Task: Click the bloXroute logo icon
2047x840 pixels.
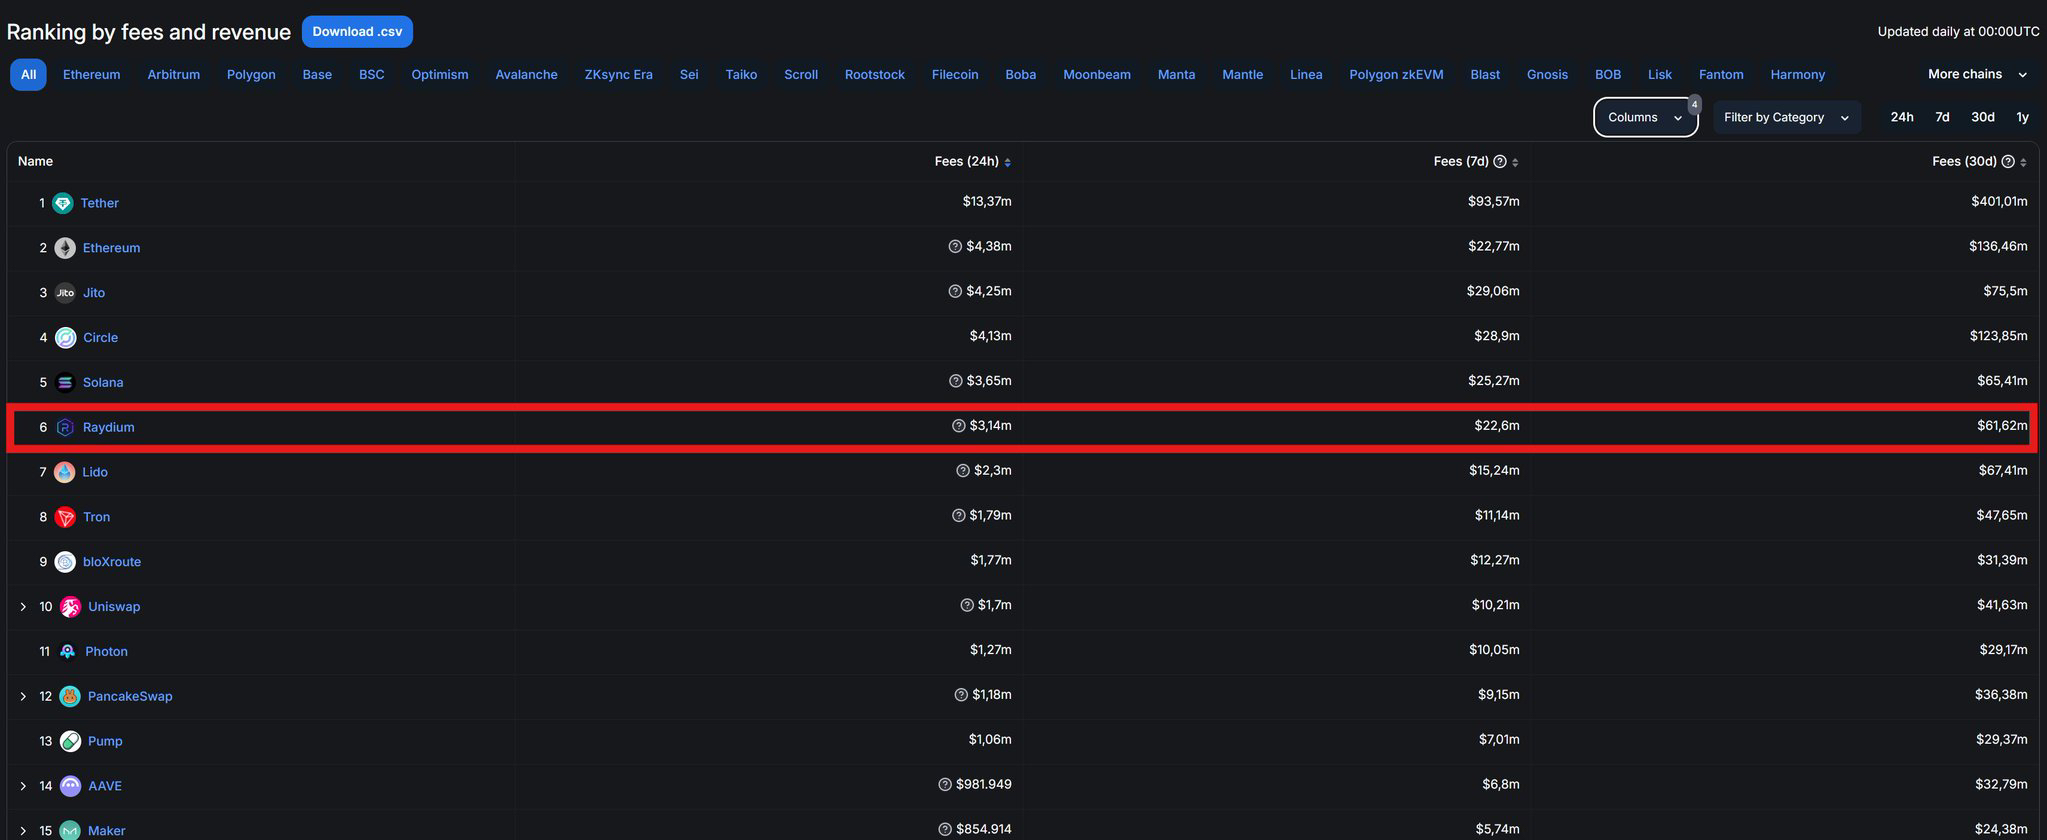Action: point(65,562)
